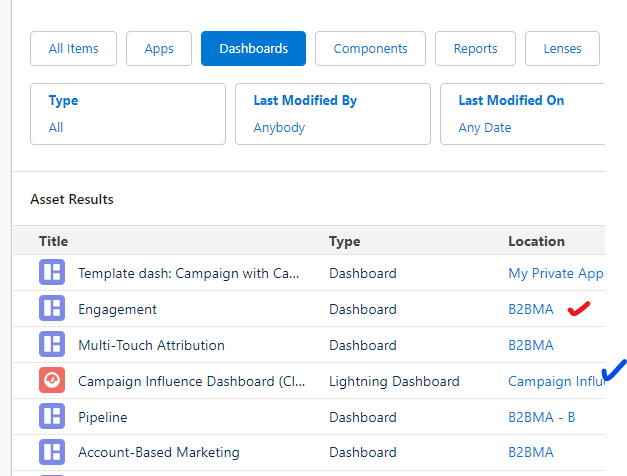This screenshot has width=627, height=476.
Task: Click the Multi-Touch Attribution dashboard icon
Action: pyautogui.click(x=51, y=345)
